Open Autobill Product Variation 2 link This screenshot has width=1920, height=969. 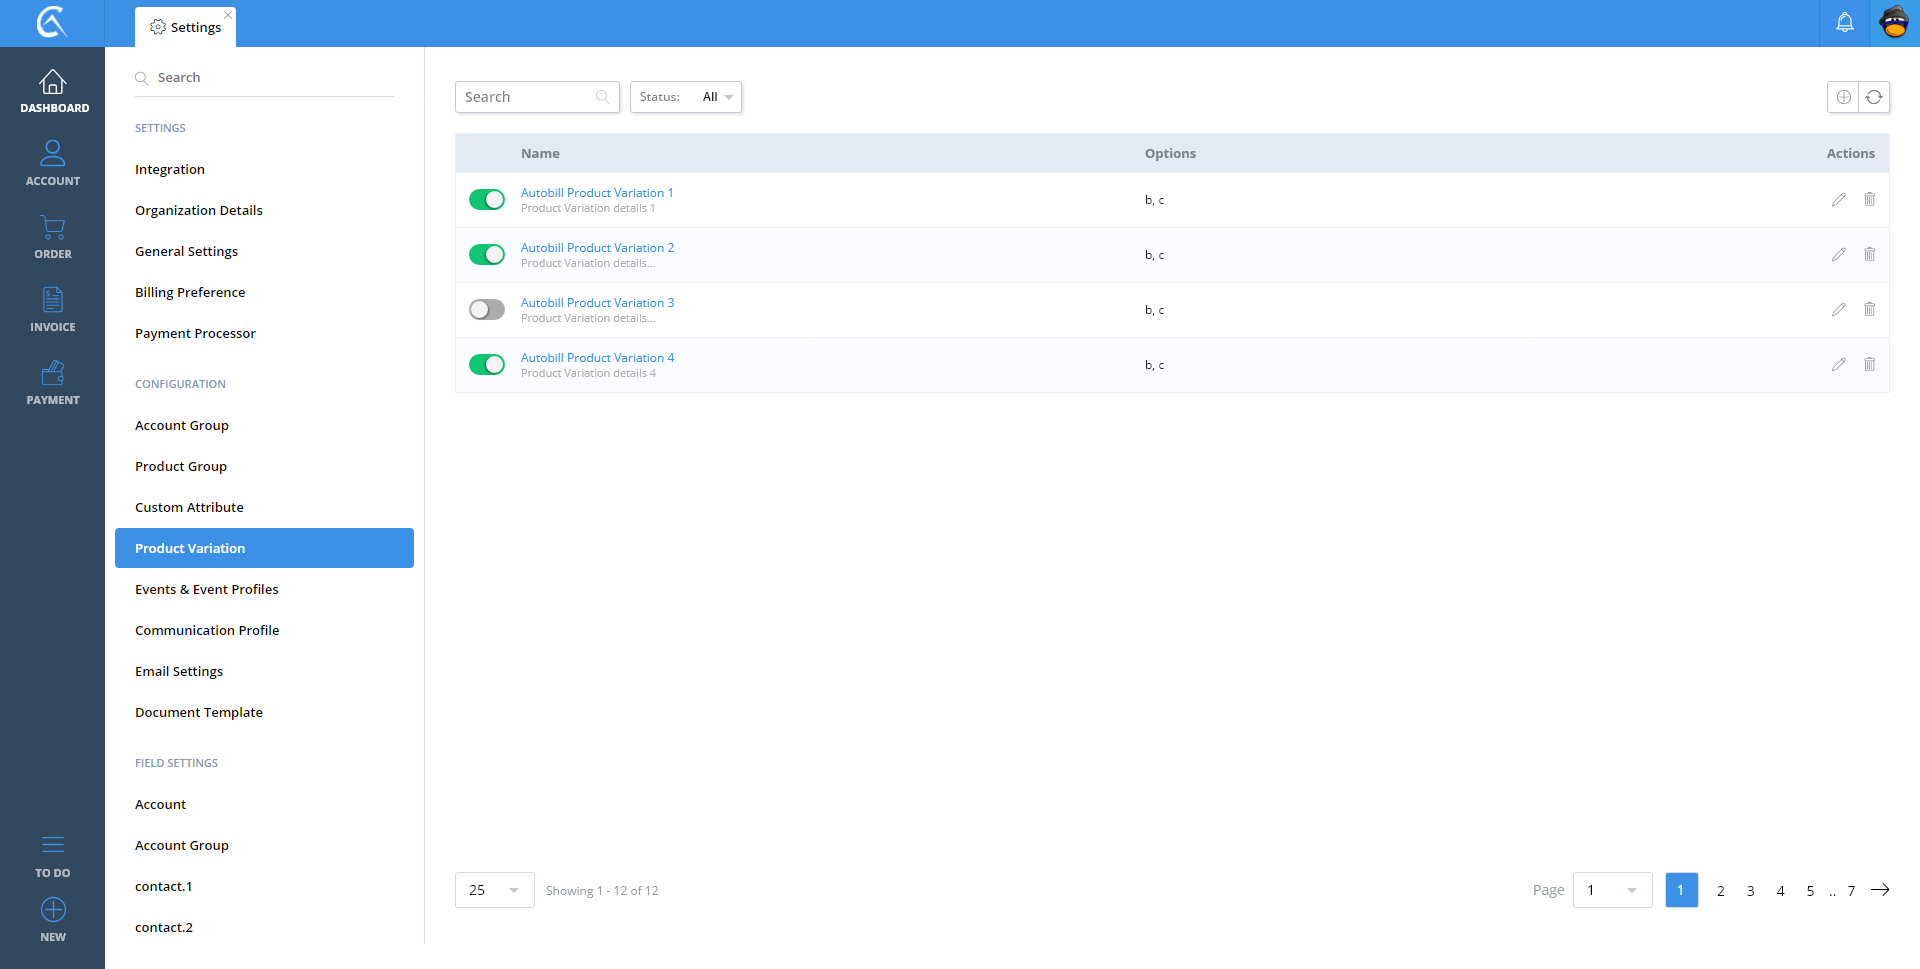597,248
